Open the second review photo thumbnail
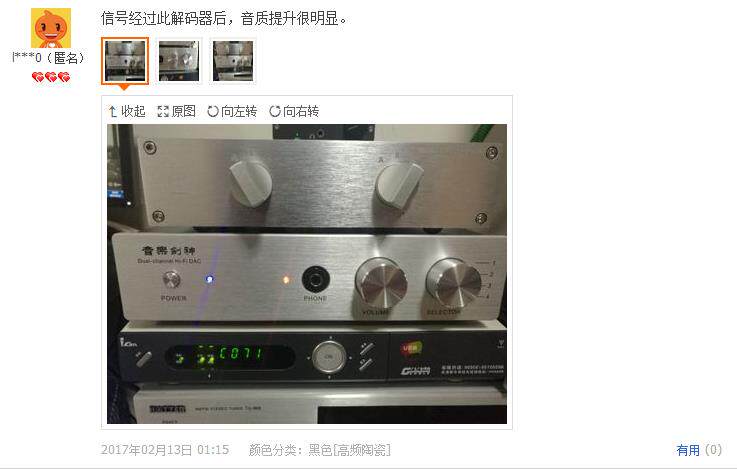The image size is (737, 470). (x=179, y=61)
